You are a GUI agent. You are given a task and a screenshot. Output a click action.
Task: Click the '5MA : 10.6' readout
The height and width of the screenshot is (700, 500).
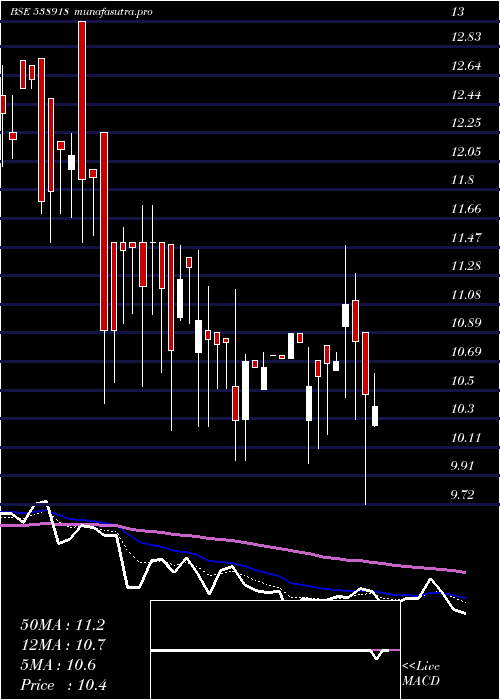click(58, 665)
